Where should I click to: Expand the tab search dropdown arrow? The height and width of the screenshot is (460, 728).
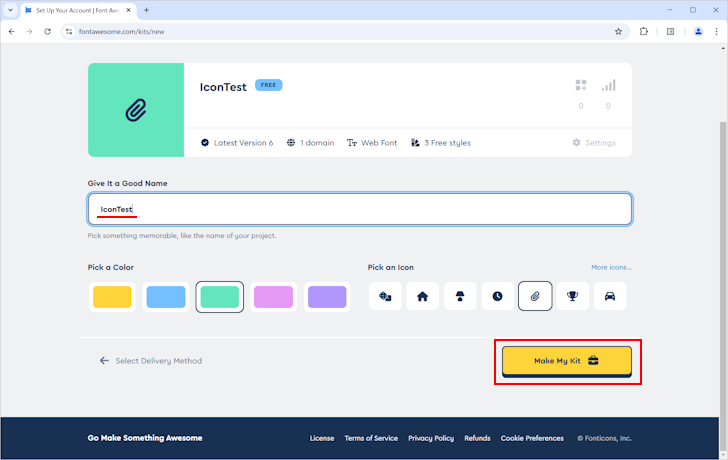[x=12, y=10]
